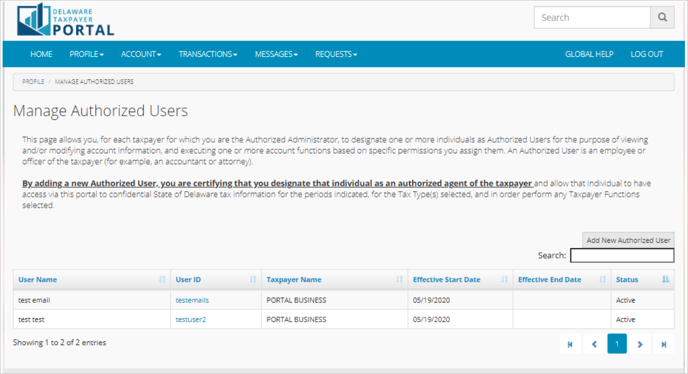This screenshot has height=374, width=688.
Task: Go to HOME in navigation bar
Action: [x=41, y=54]
